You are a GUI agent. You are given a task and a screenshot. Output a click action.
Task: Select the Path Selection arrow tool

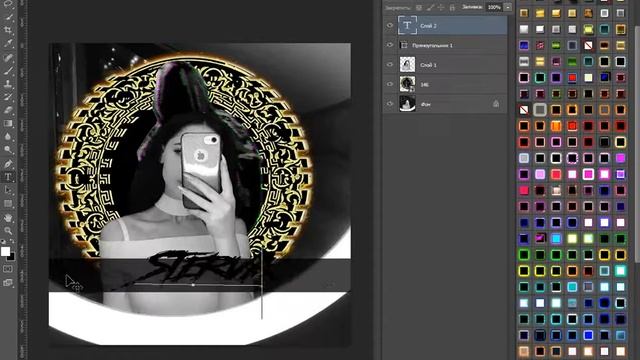[8, 190]
